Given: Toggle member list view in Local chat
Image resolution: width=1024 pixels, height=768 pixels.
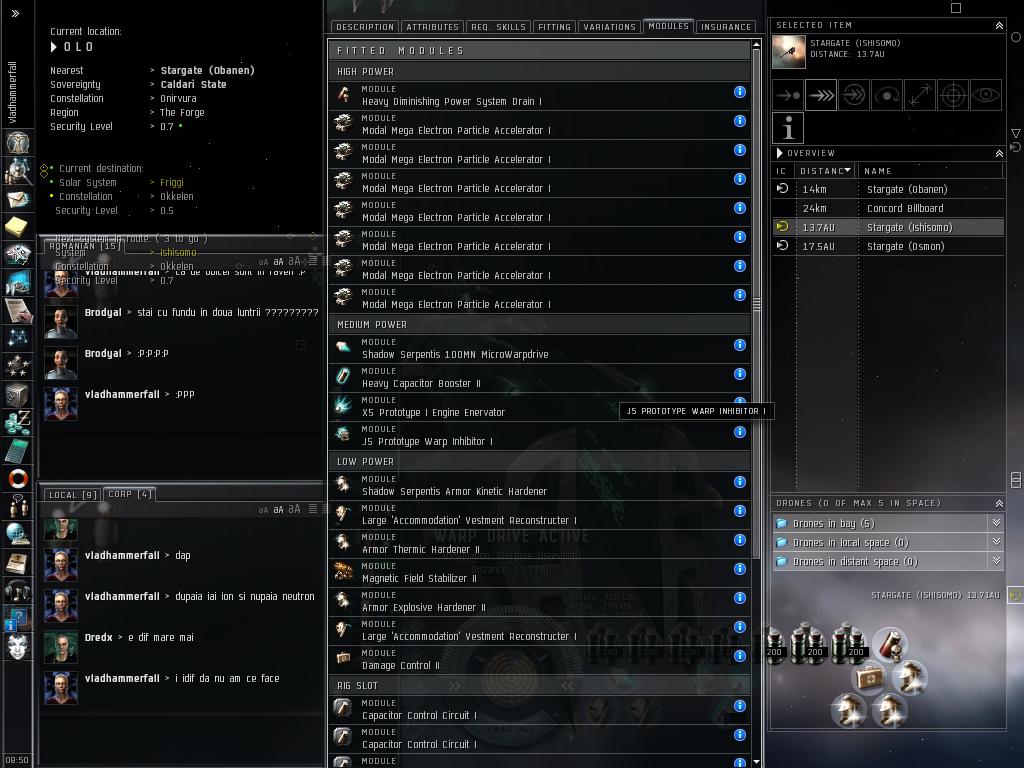Looking at the screenshot, I should coord(313,509).
